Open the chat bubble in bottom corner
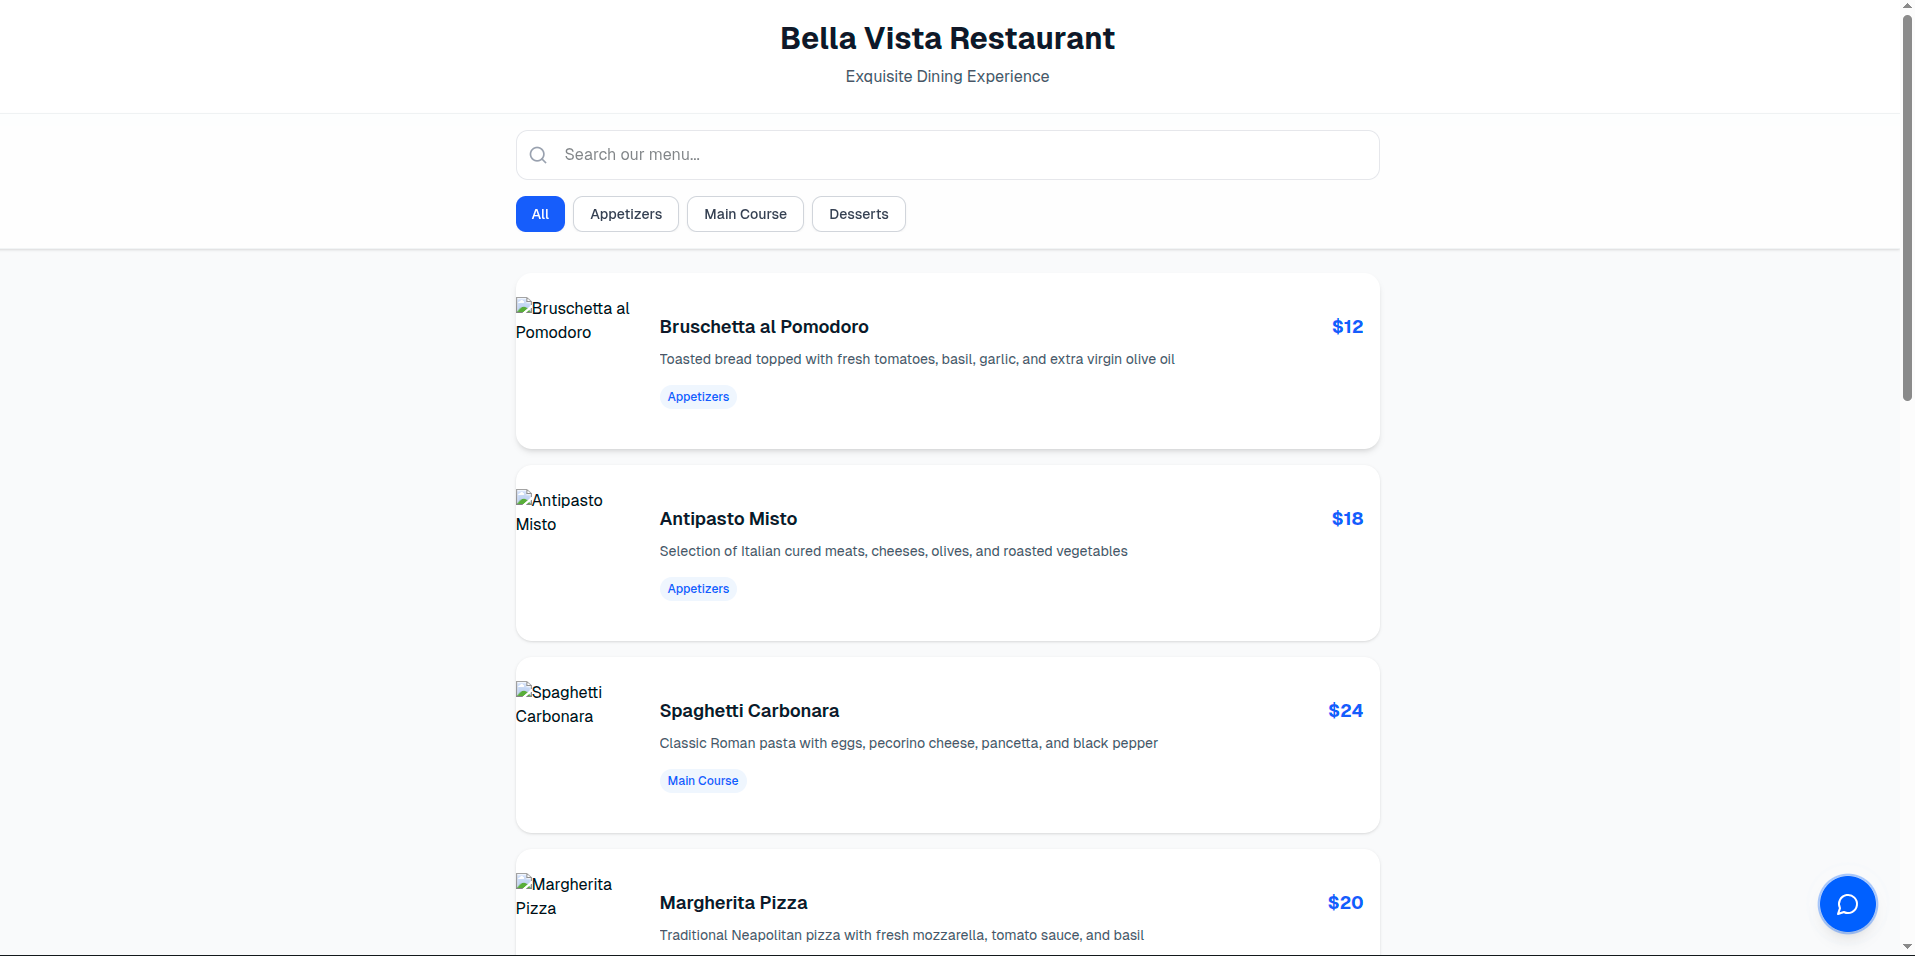Viewport: 1915px width, 956px height. point(1848,903)
